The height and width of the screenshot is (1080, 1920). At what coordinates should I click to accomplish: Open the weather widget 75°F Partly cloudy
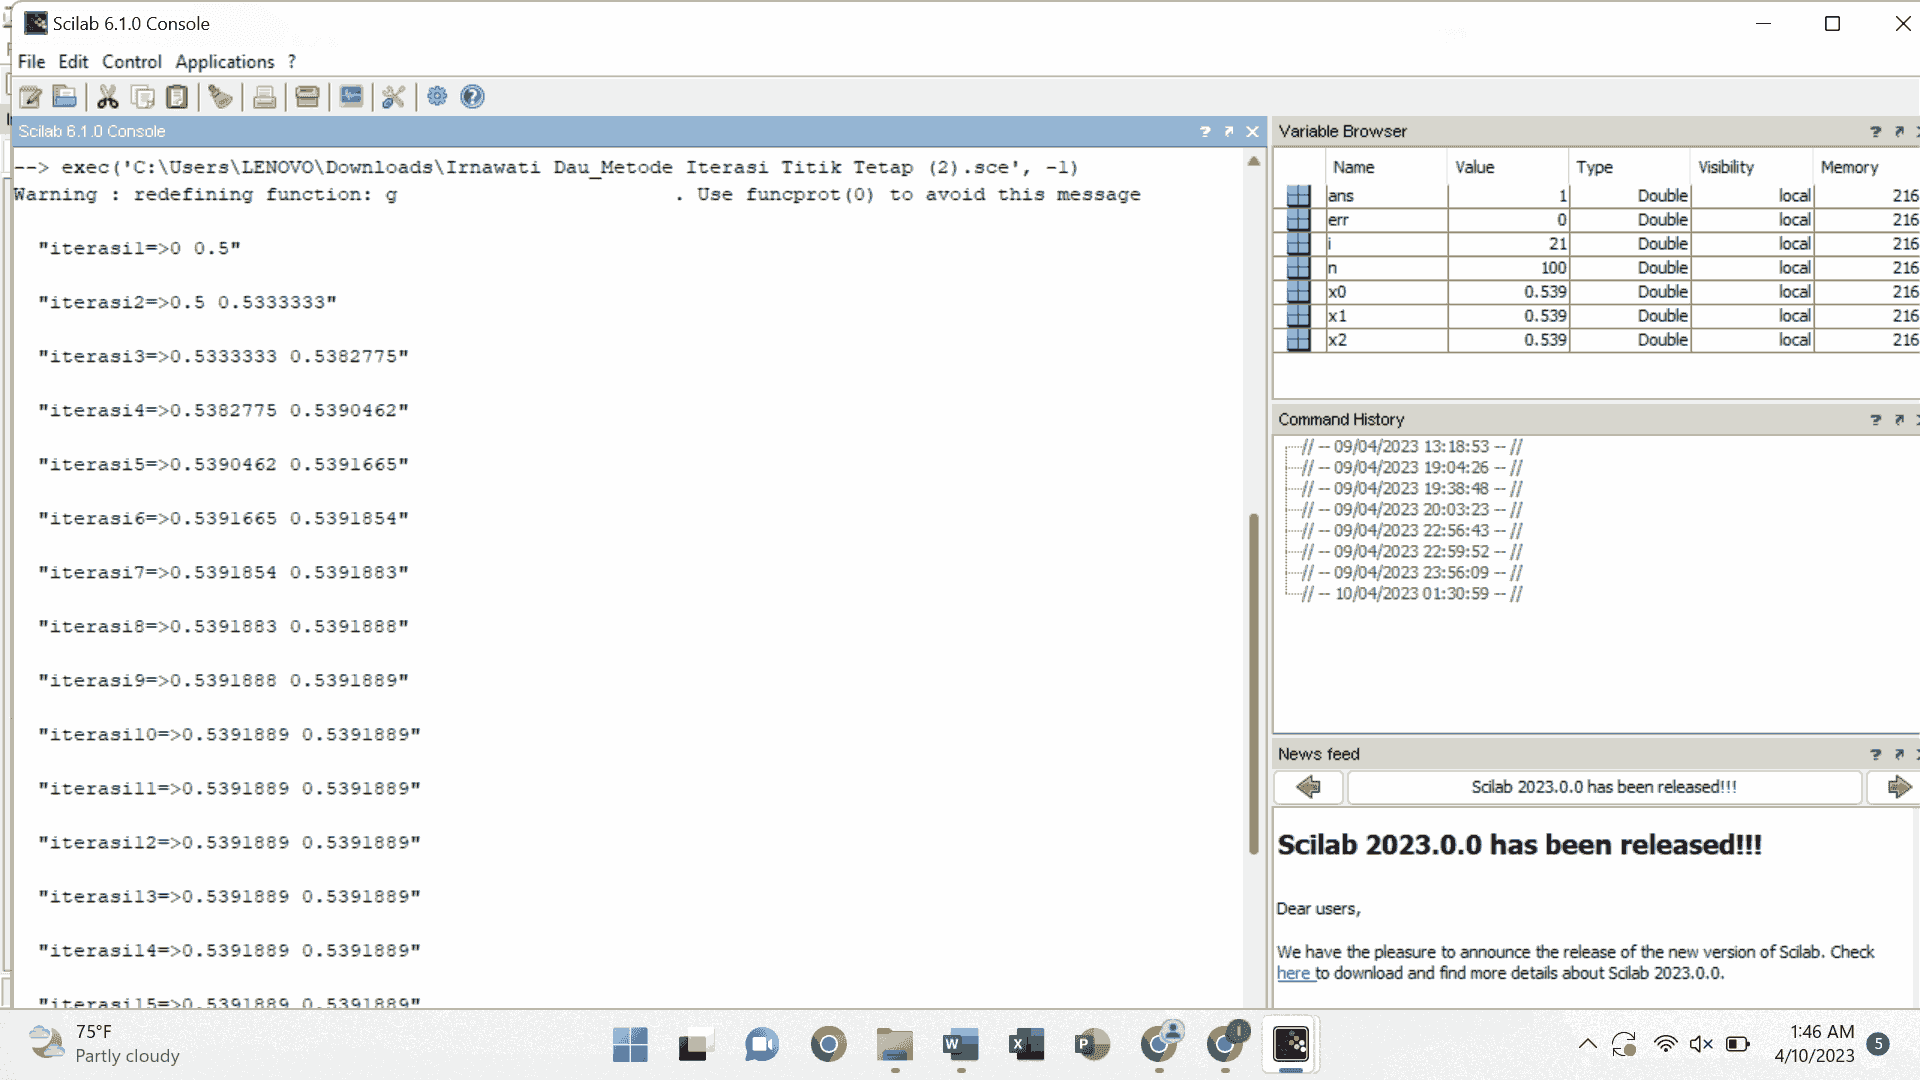pos(105,1044)
